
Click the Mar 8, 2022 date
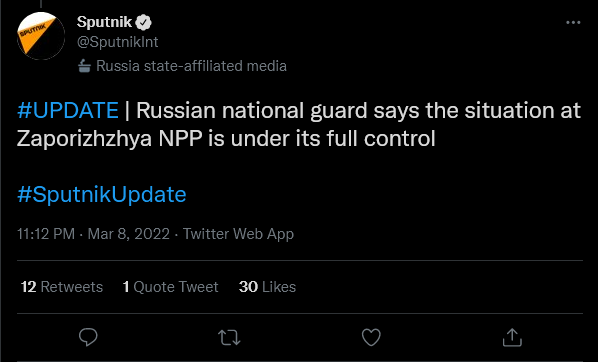pos(129,234)
